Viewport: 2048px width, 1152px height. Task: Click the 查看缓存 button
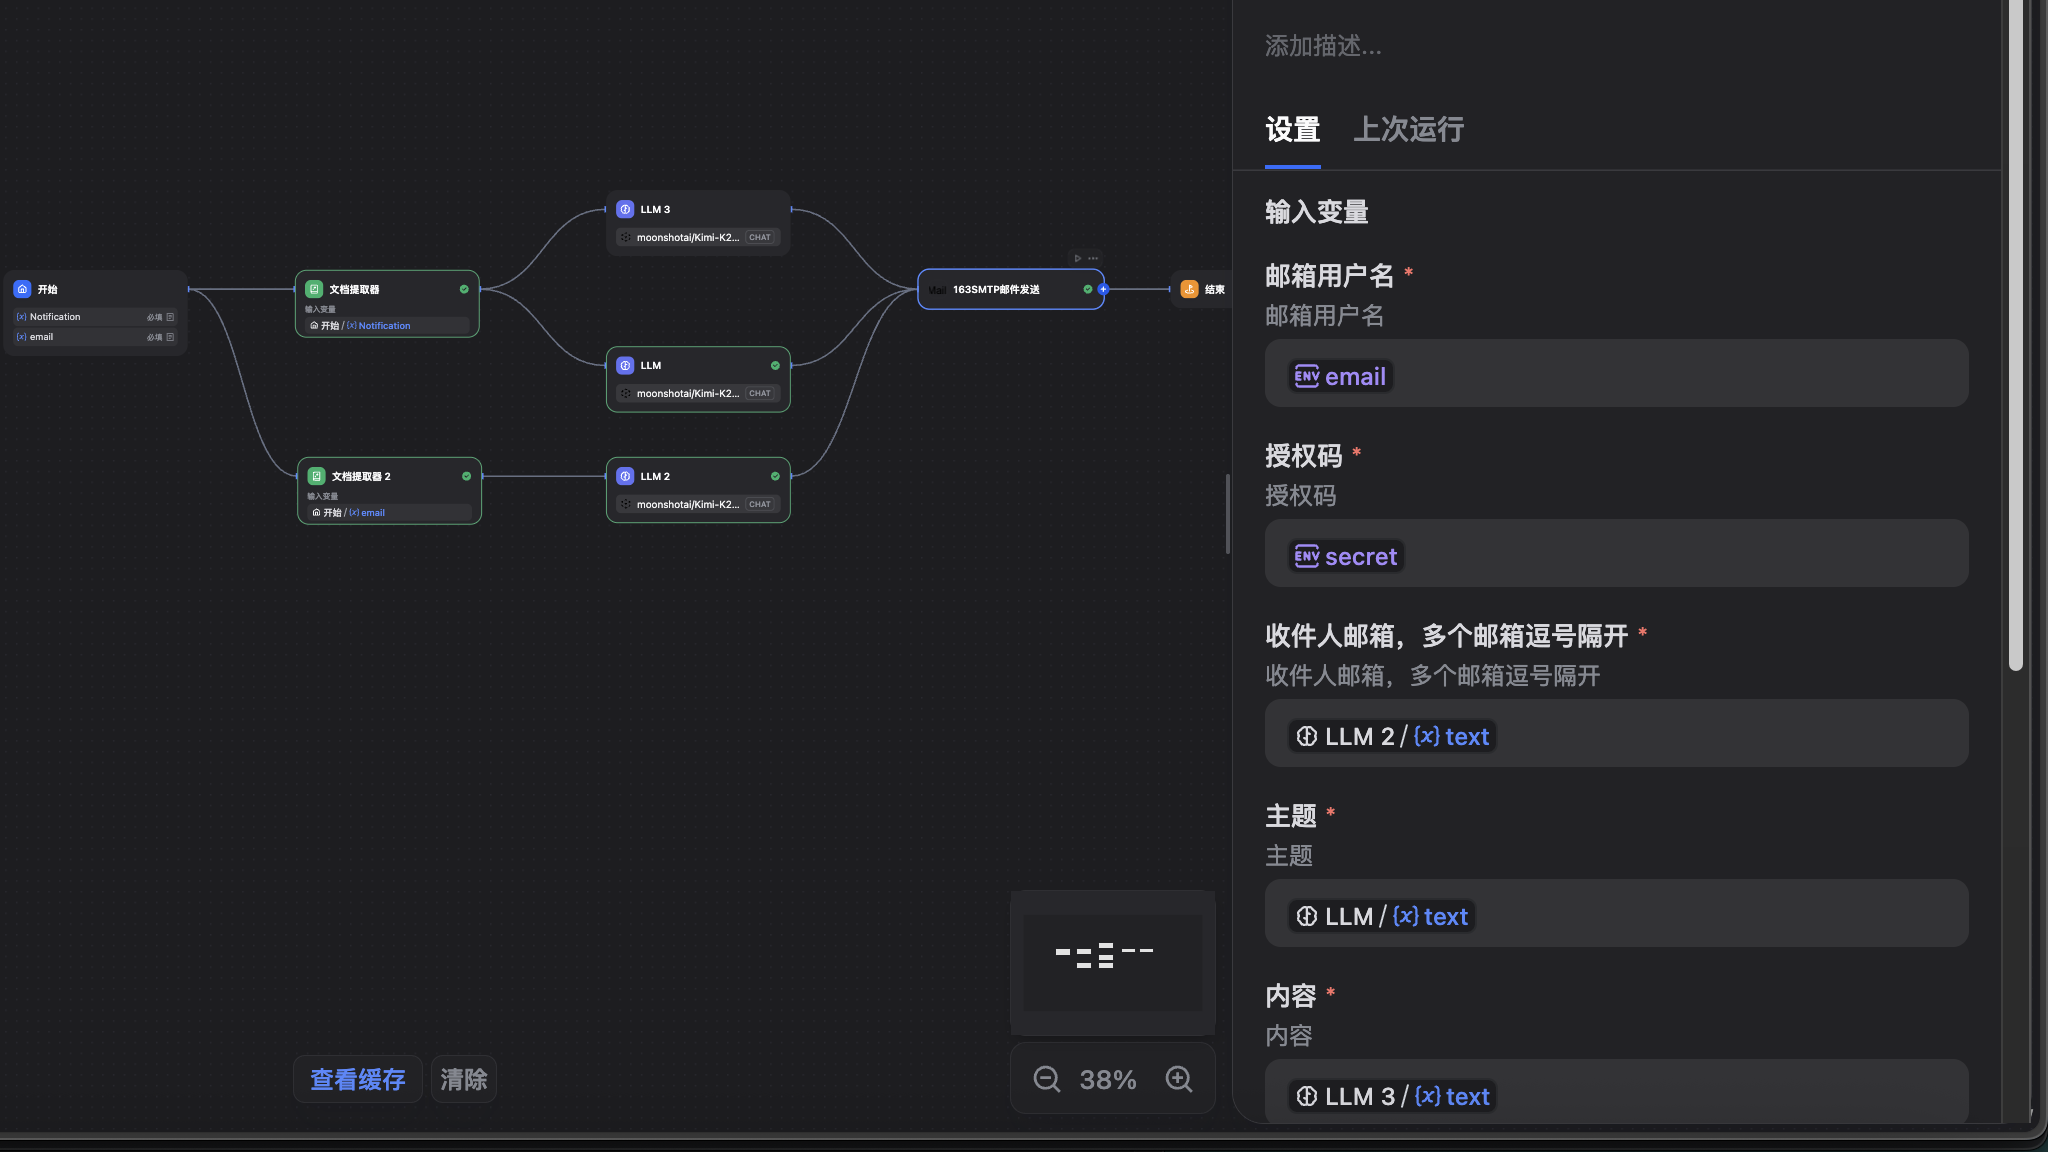click(x=357, y=1079)
